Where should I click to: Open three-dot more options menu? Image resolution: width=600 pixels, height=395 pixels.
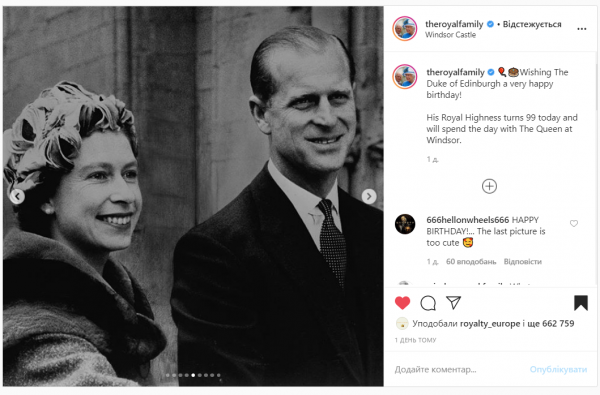click(582, 29)
